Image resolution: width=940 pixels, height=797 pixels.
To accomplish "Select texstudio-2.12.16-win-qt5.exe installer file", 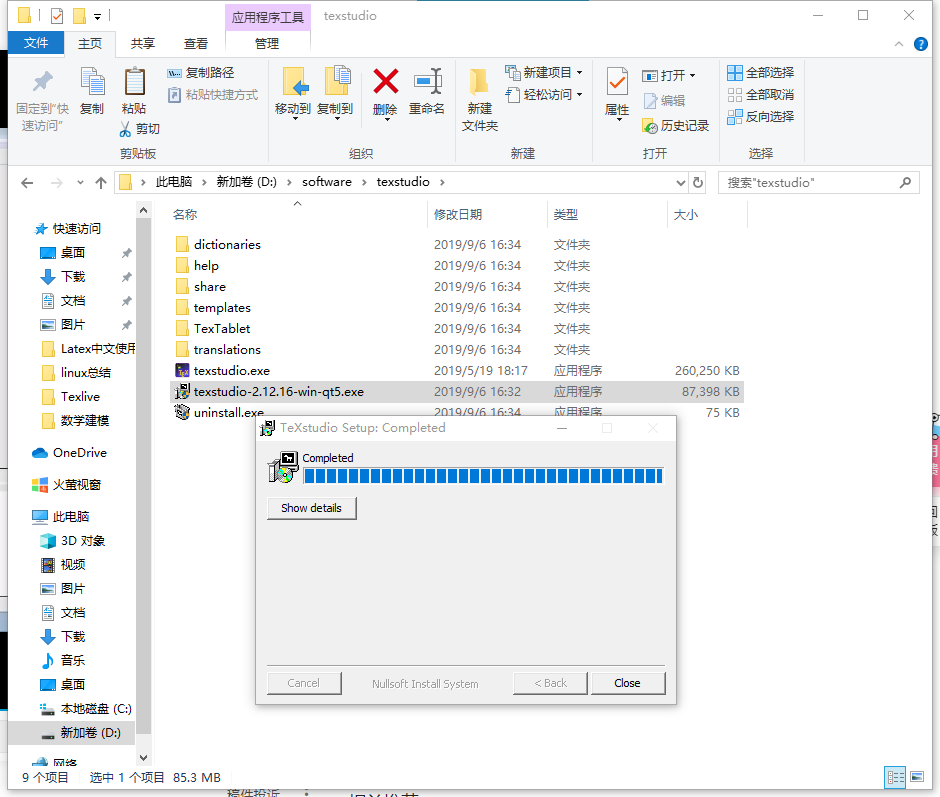I will (457, 392).
